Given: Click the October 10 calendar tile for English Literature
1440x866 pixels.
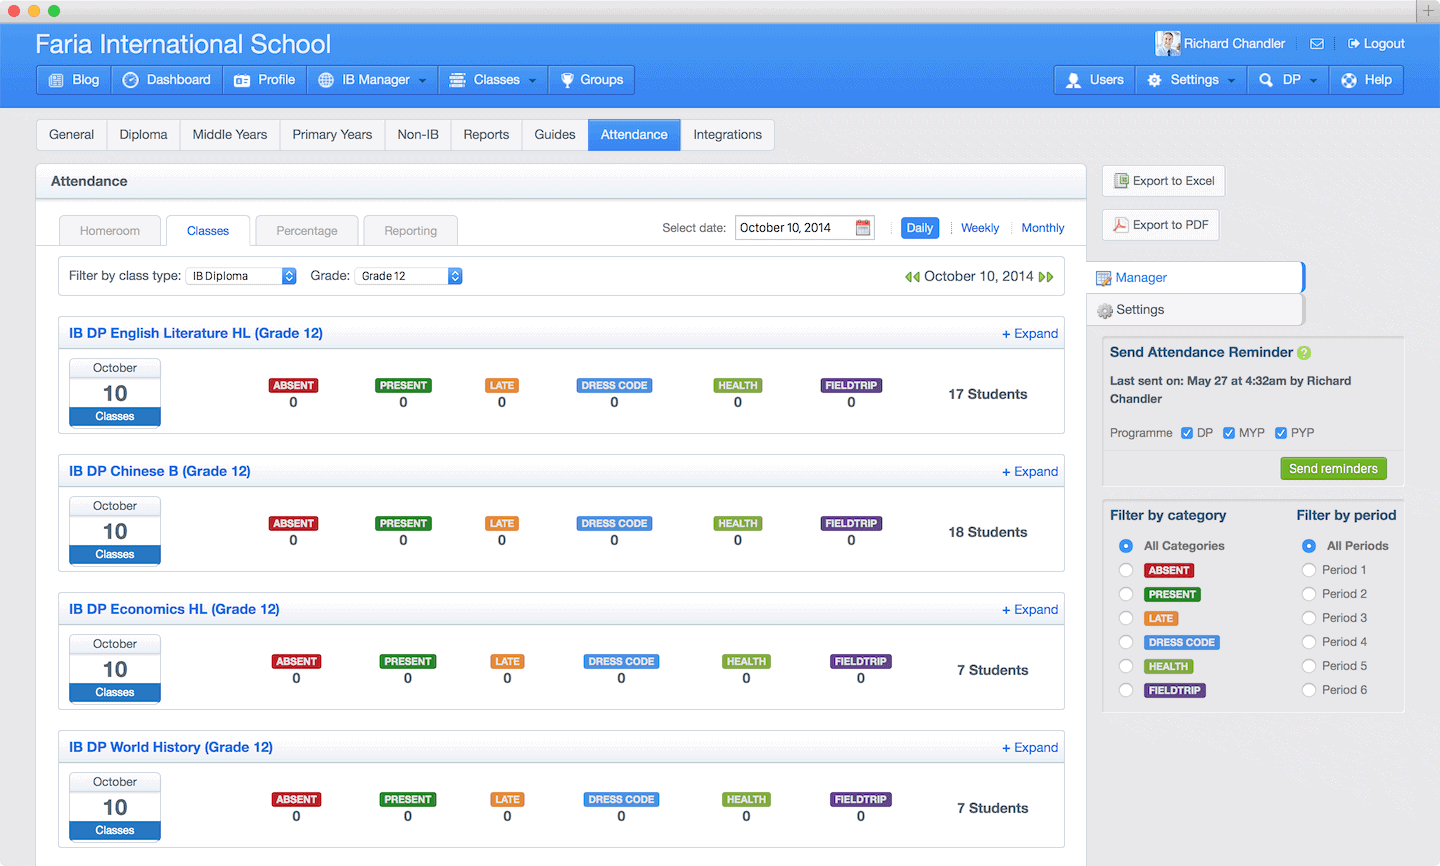Looking at the screenshot, I should 115,393.
